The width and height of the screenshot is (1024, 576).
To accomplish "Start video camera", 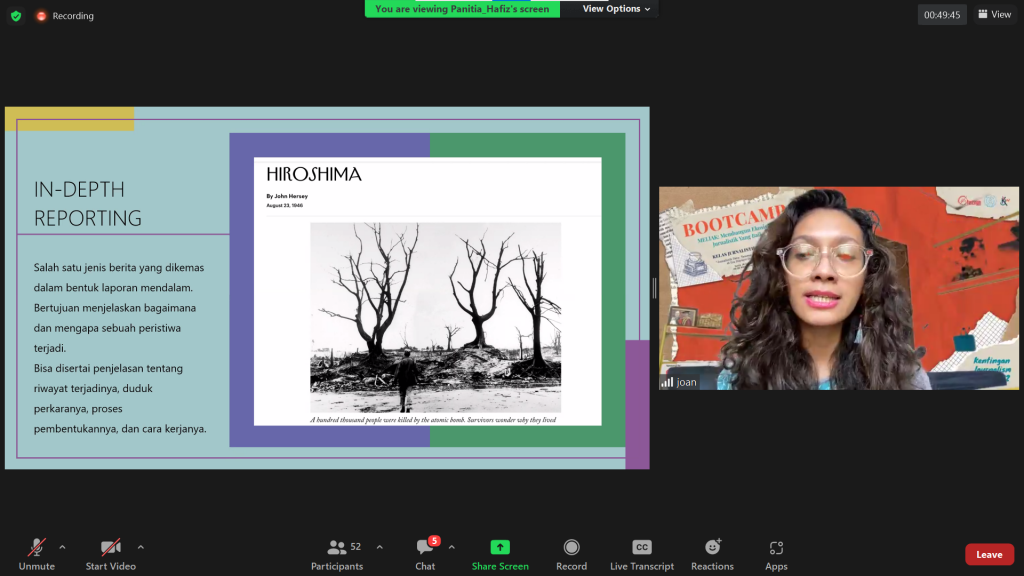I will tap(110, 554).
